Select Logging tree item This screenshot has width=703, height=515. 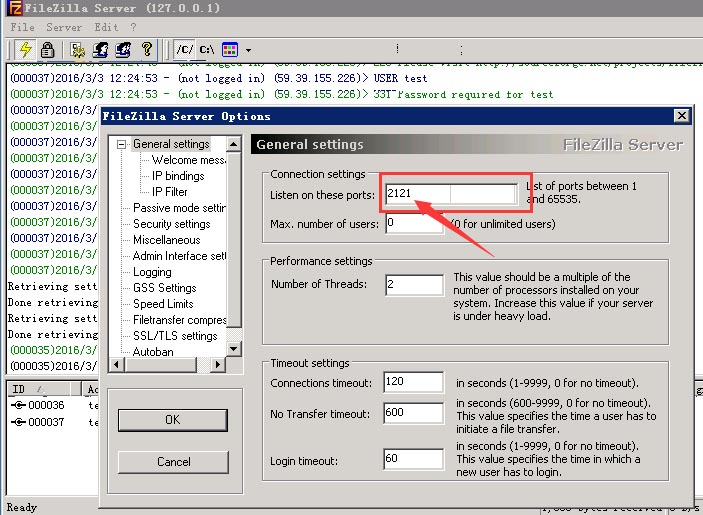coord(152,272)
